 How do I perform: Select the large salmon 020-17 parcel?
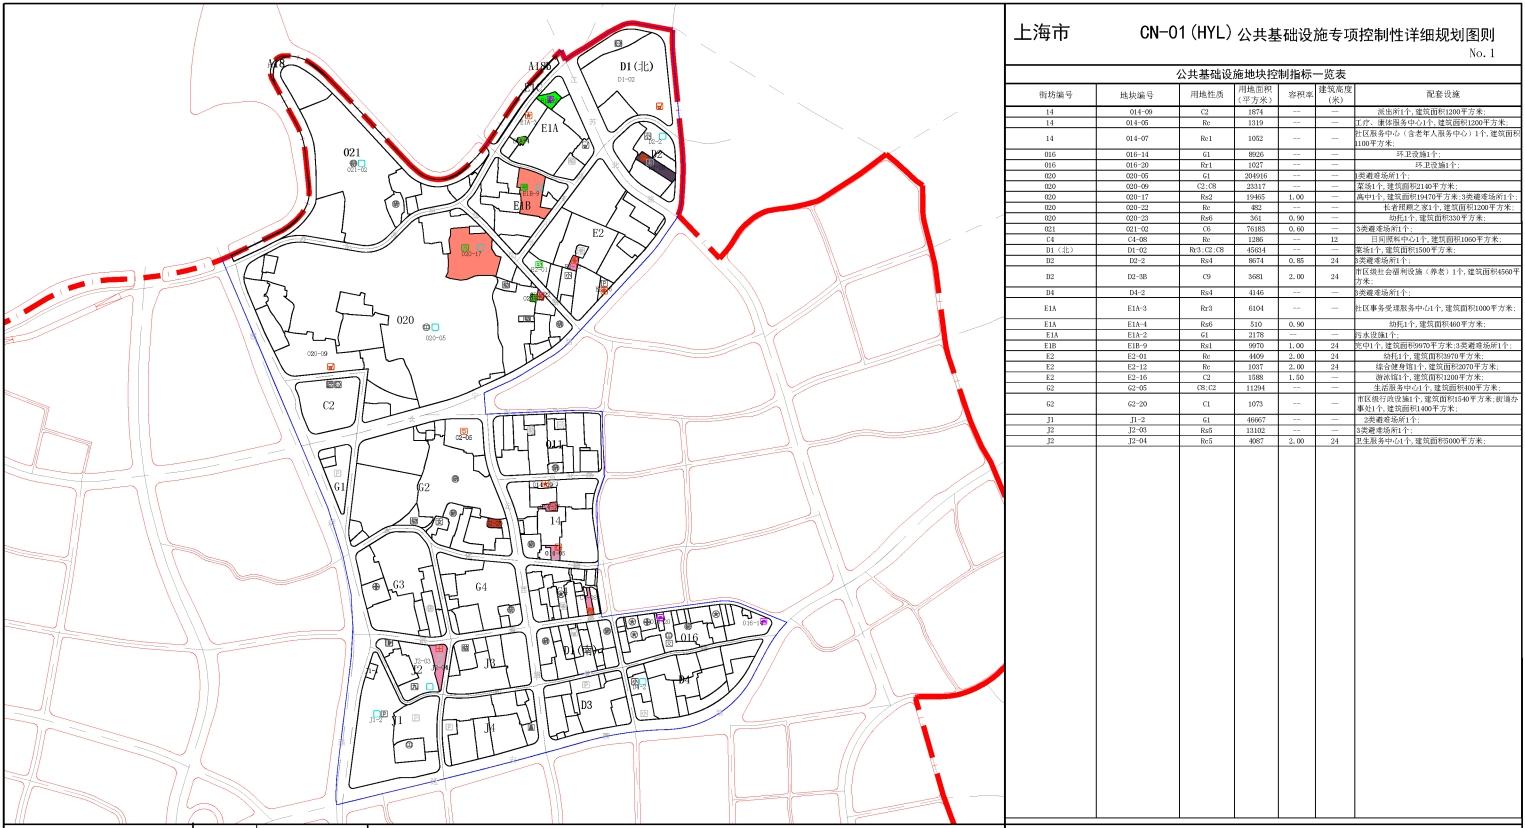[470, 254]
